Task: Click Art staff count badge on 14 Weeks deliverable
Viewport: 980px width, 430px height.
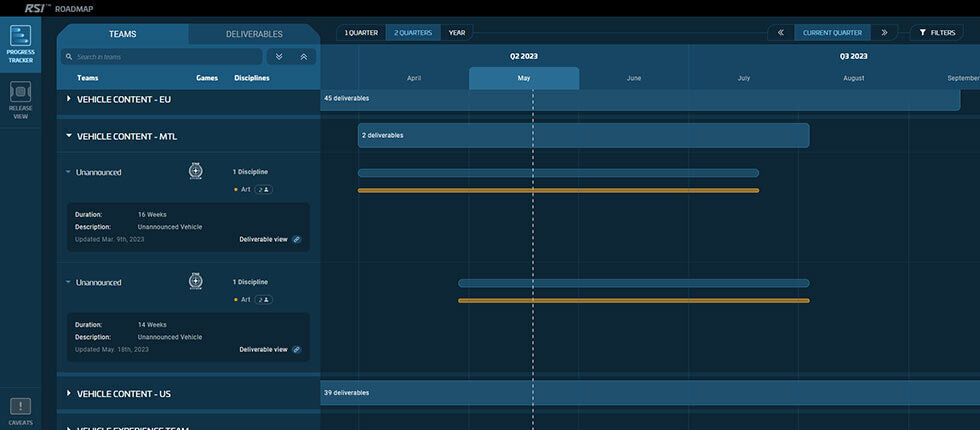Action: pyautogui.click(x=263, y=299)
